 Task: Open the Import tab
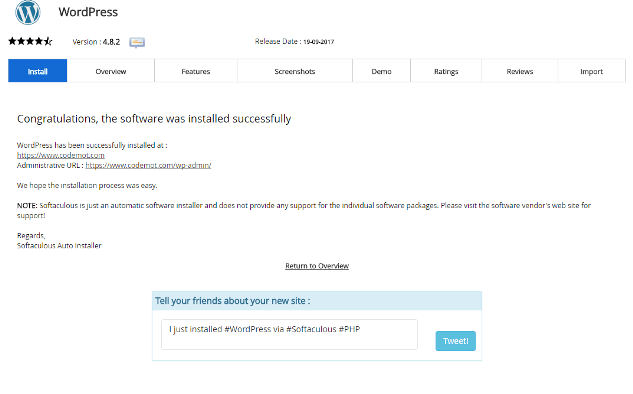(x=591, y=71)
